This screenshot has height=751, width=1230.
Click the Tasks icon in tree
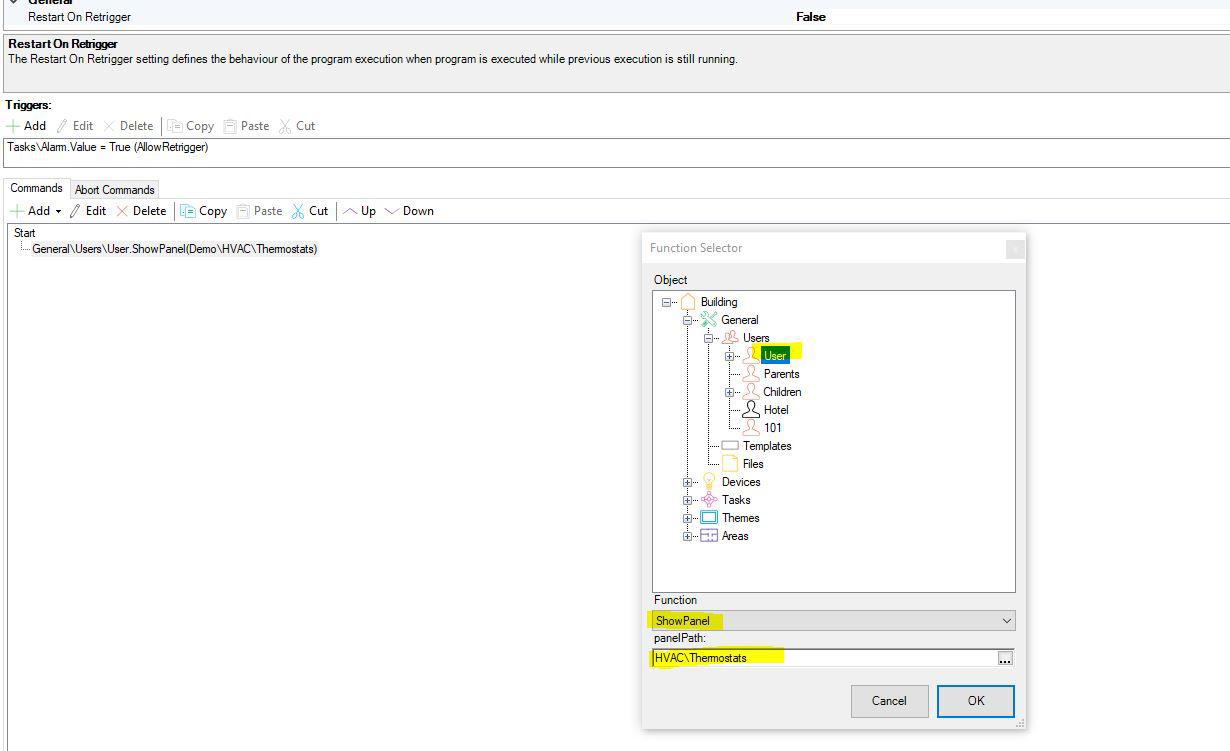pos(709,500)
